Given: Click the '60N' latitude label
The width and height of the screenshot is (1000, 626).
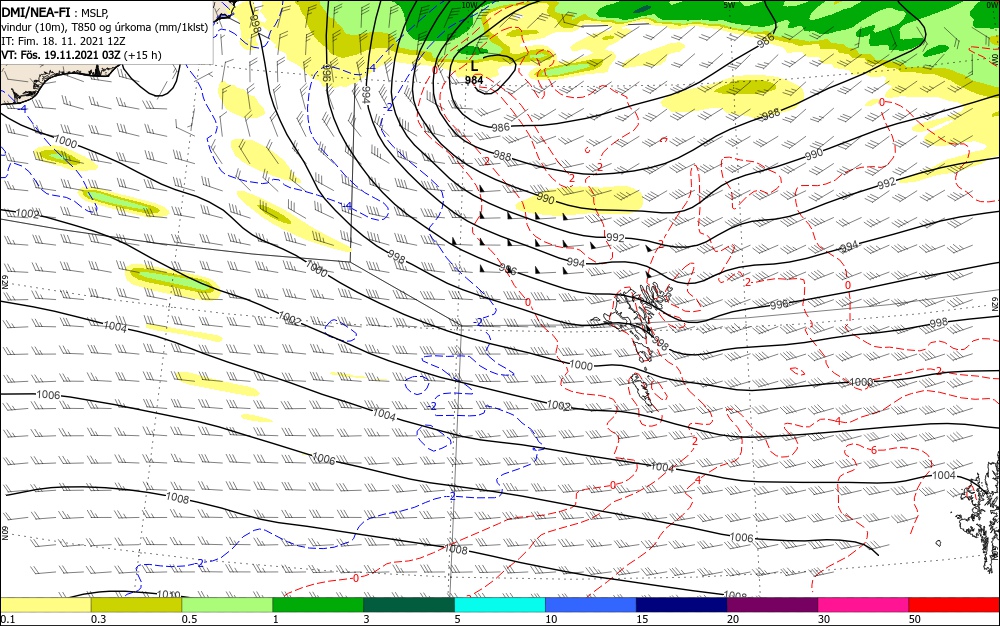Looking at the screenshot, I should pos(4,533).
